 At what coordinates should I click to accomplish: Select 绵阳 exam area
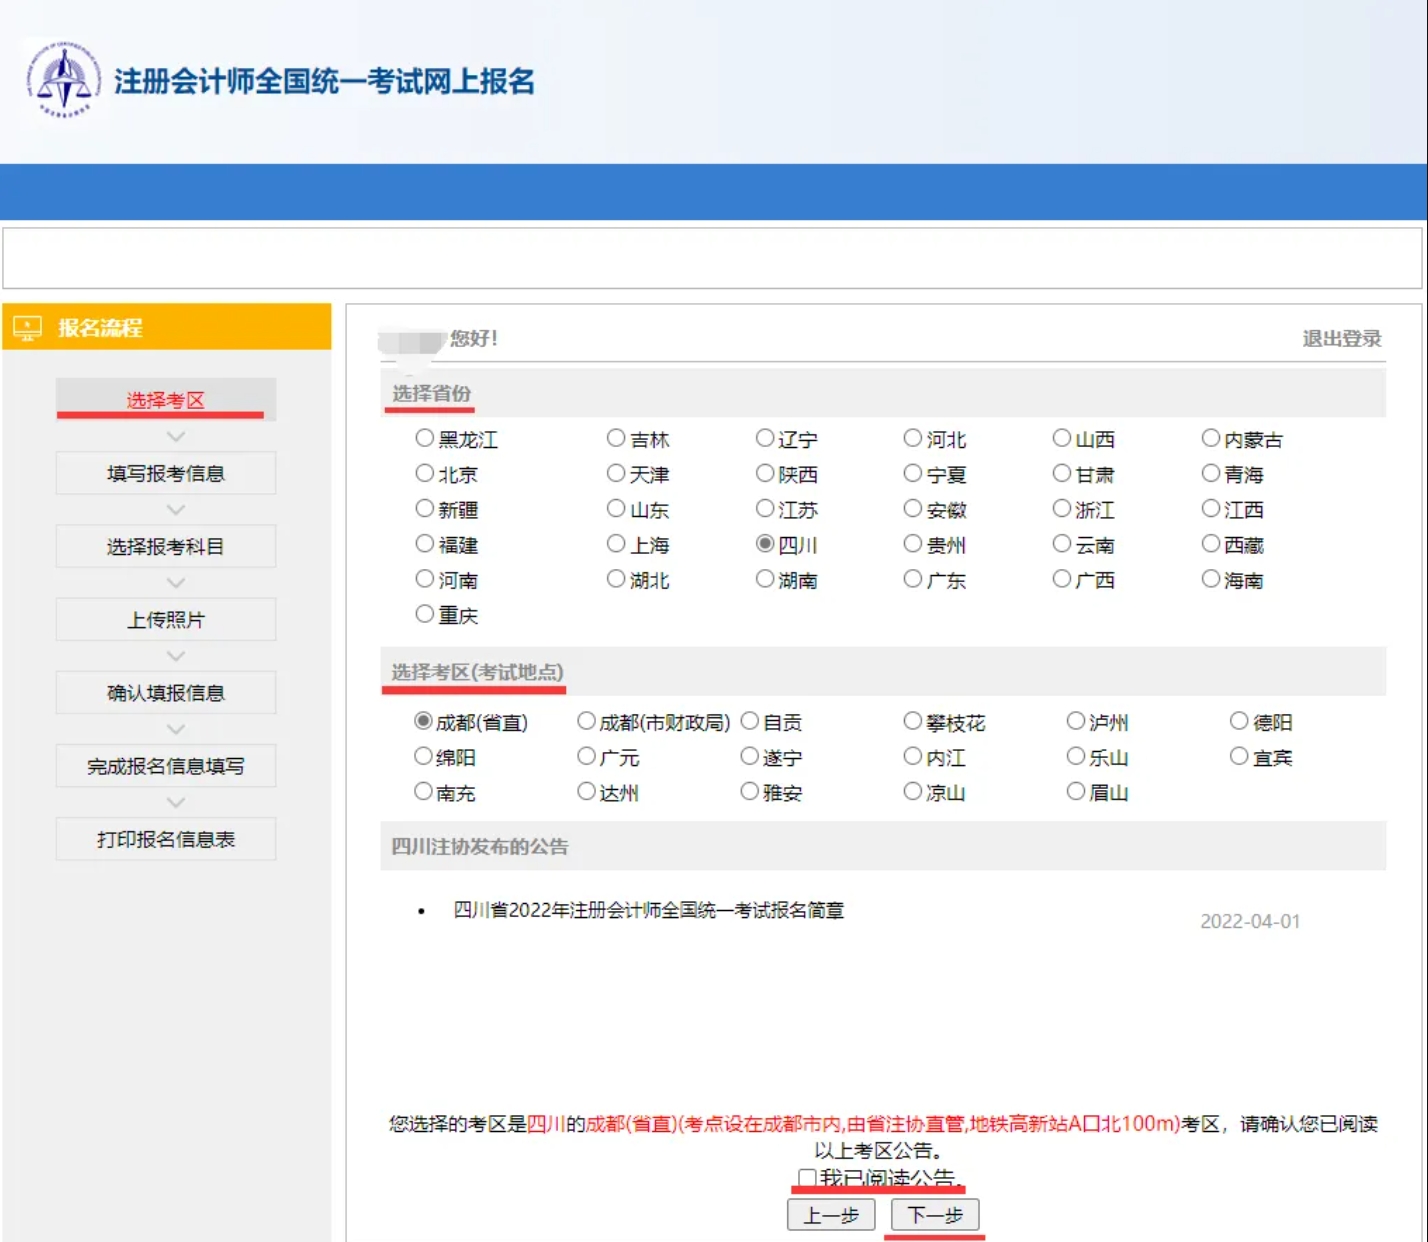click(424, 756)
